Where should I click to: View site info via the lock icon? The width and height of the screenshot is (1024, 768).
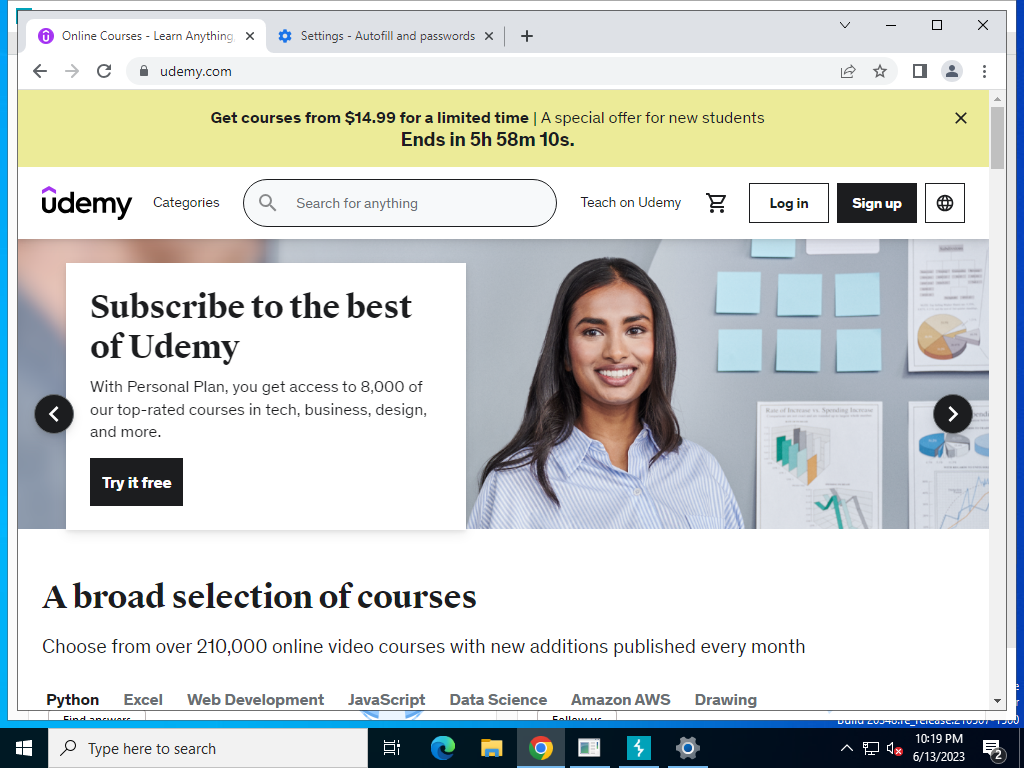(144, 71)
